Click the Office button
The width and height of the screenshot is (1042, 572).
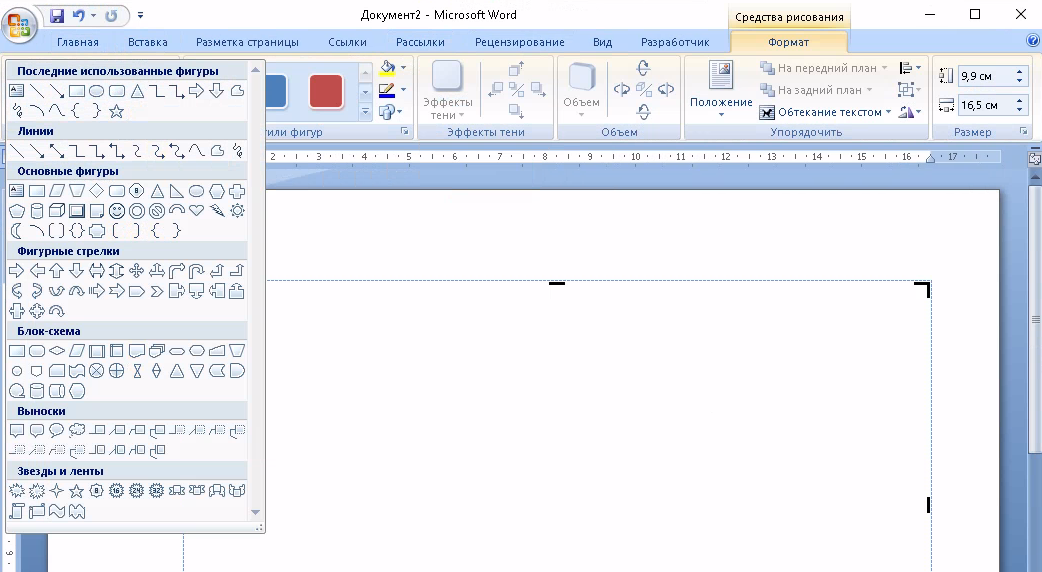pos(19,26)
